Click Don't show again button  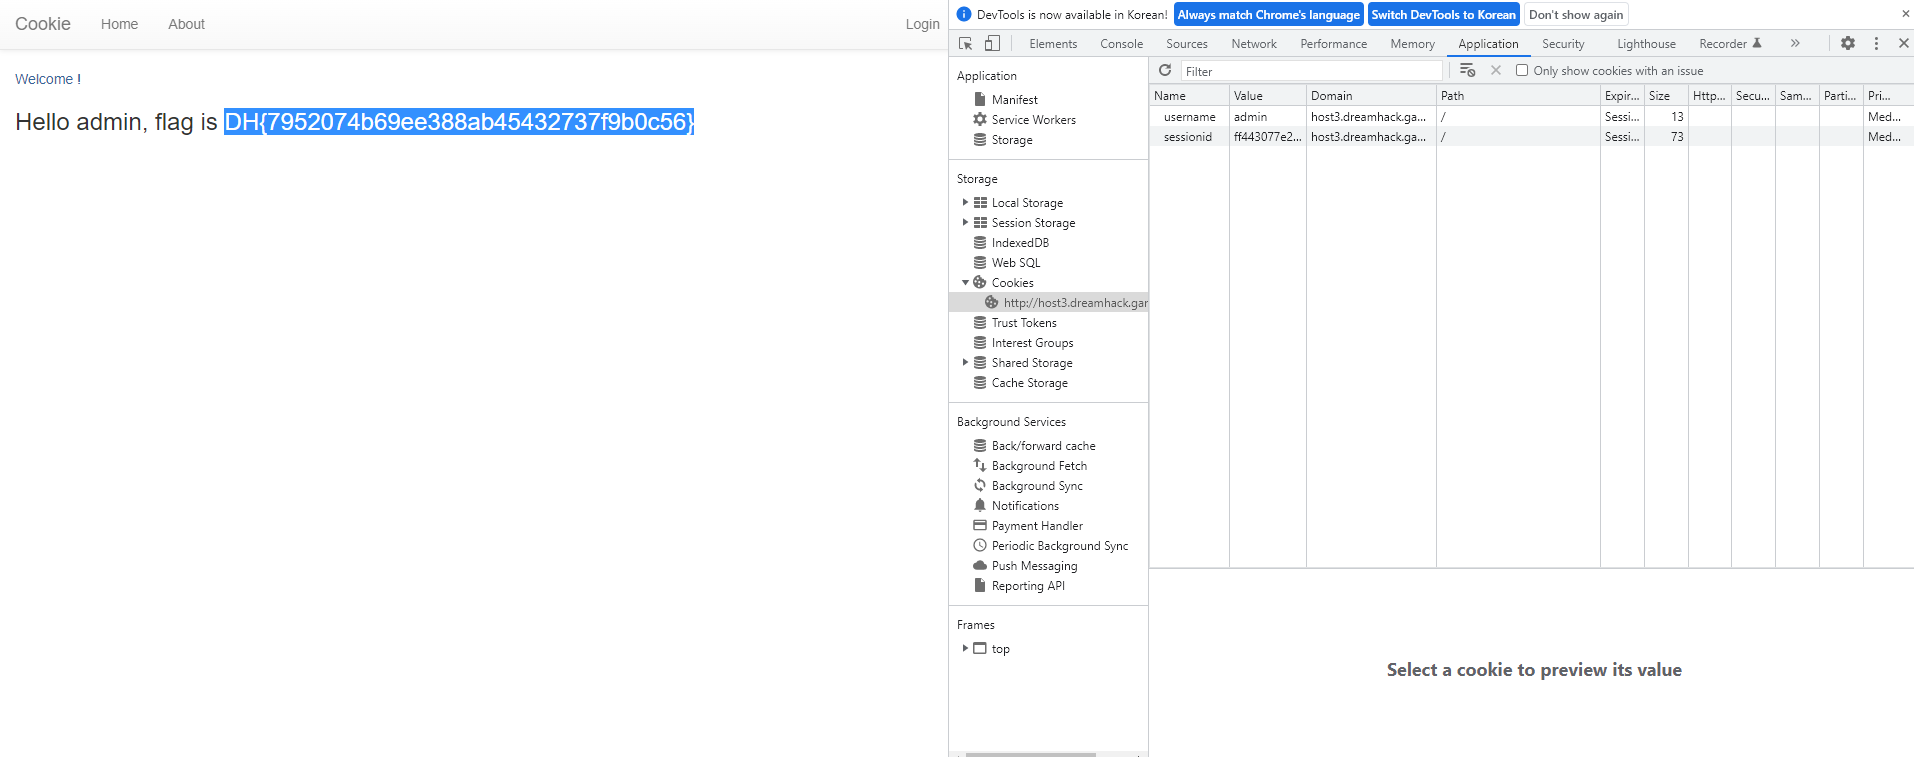click(x=1576, y=14)
